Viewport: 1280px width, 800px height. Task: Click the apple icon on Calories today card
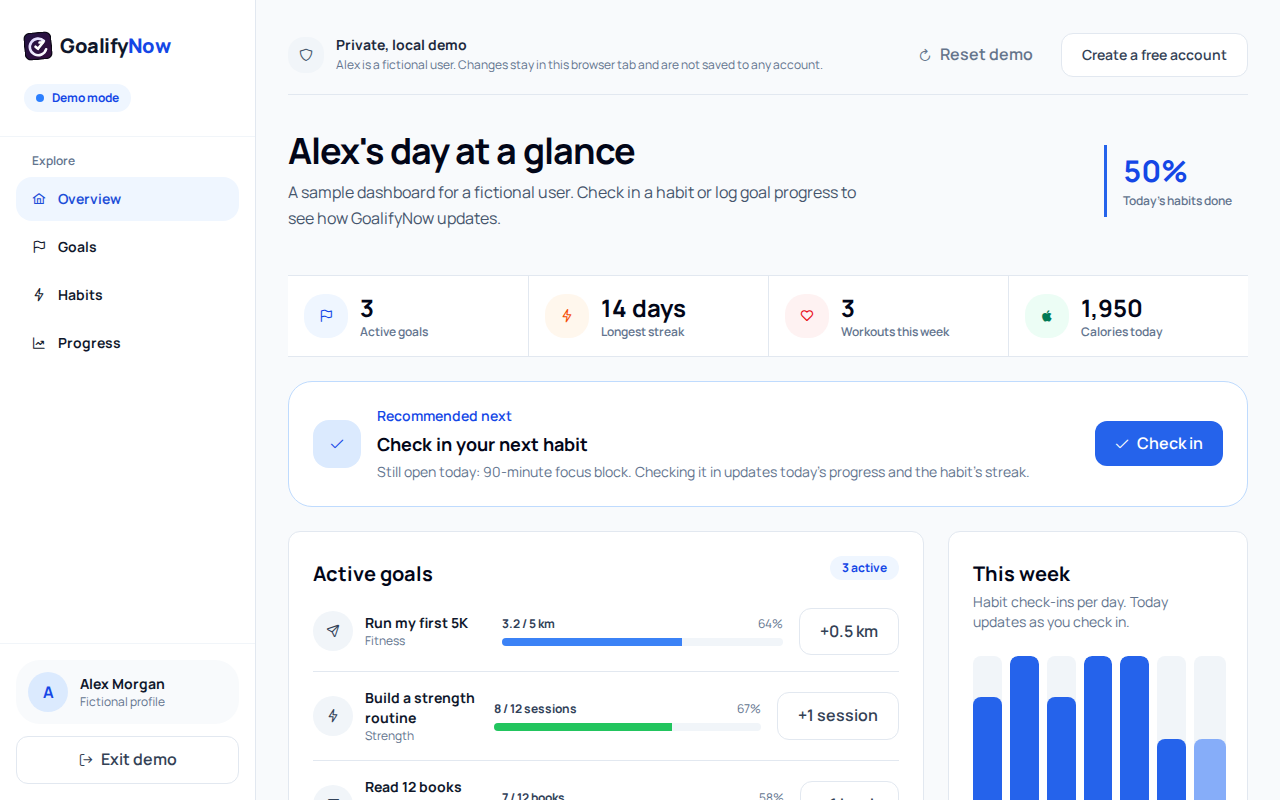point(1047,316)
